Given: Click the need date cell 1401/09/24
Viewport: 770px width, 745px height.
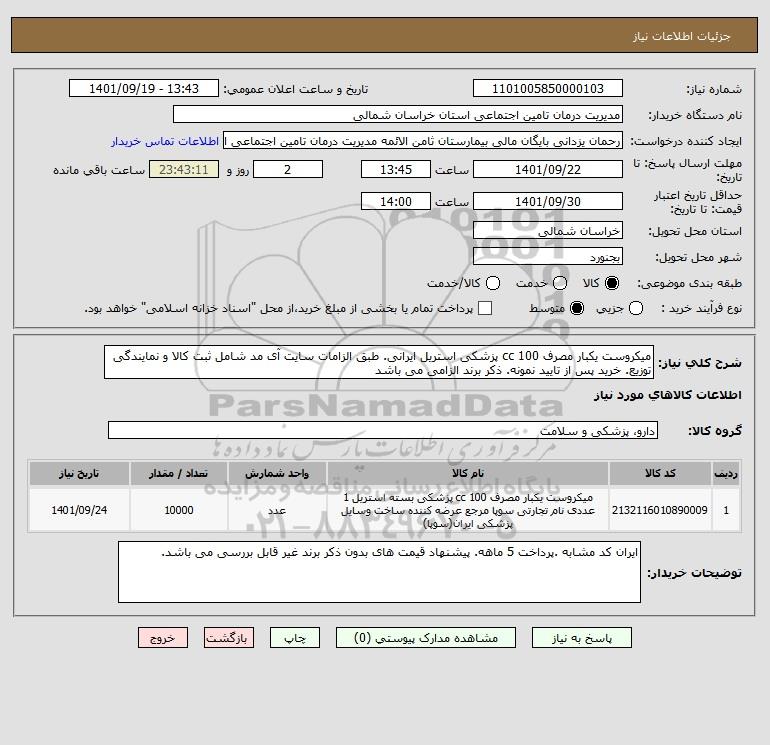Looking at the screenshot, I should click(79, 510).
